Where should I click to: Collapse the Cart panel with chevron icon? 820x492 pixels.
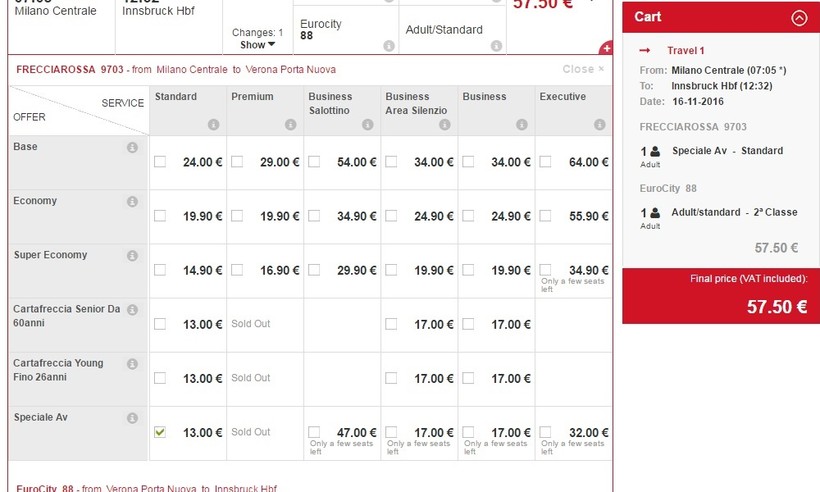tap(799, 18)
